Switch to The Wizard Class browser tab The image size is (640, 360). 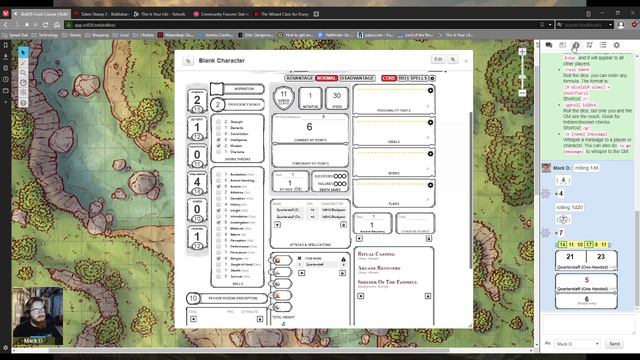click(281, 14)
